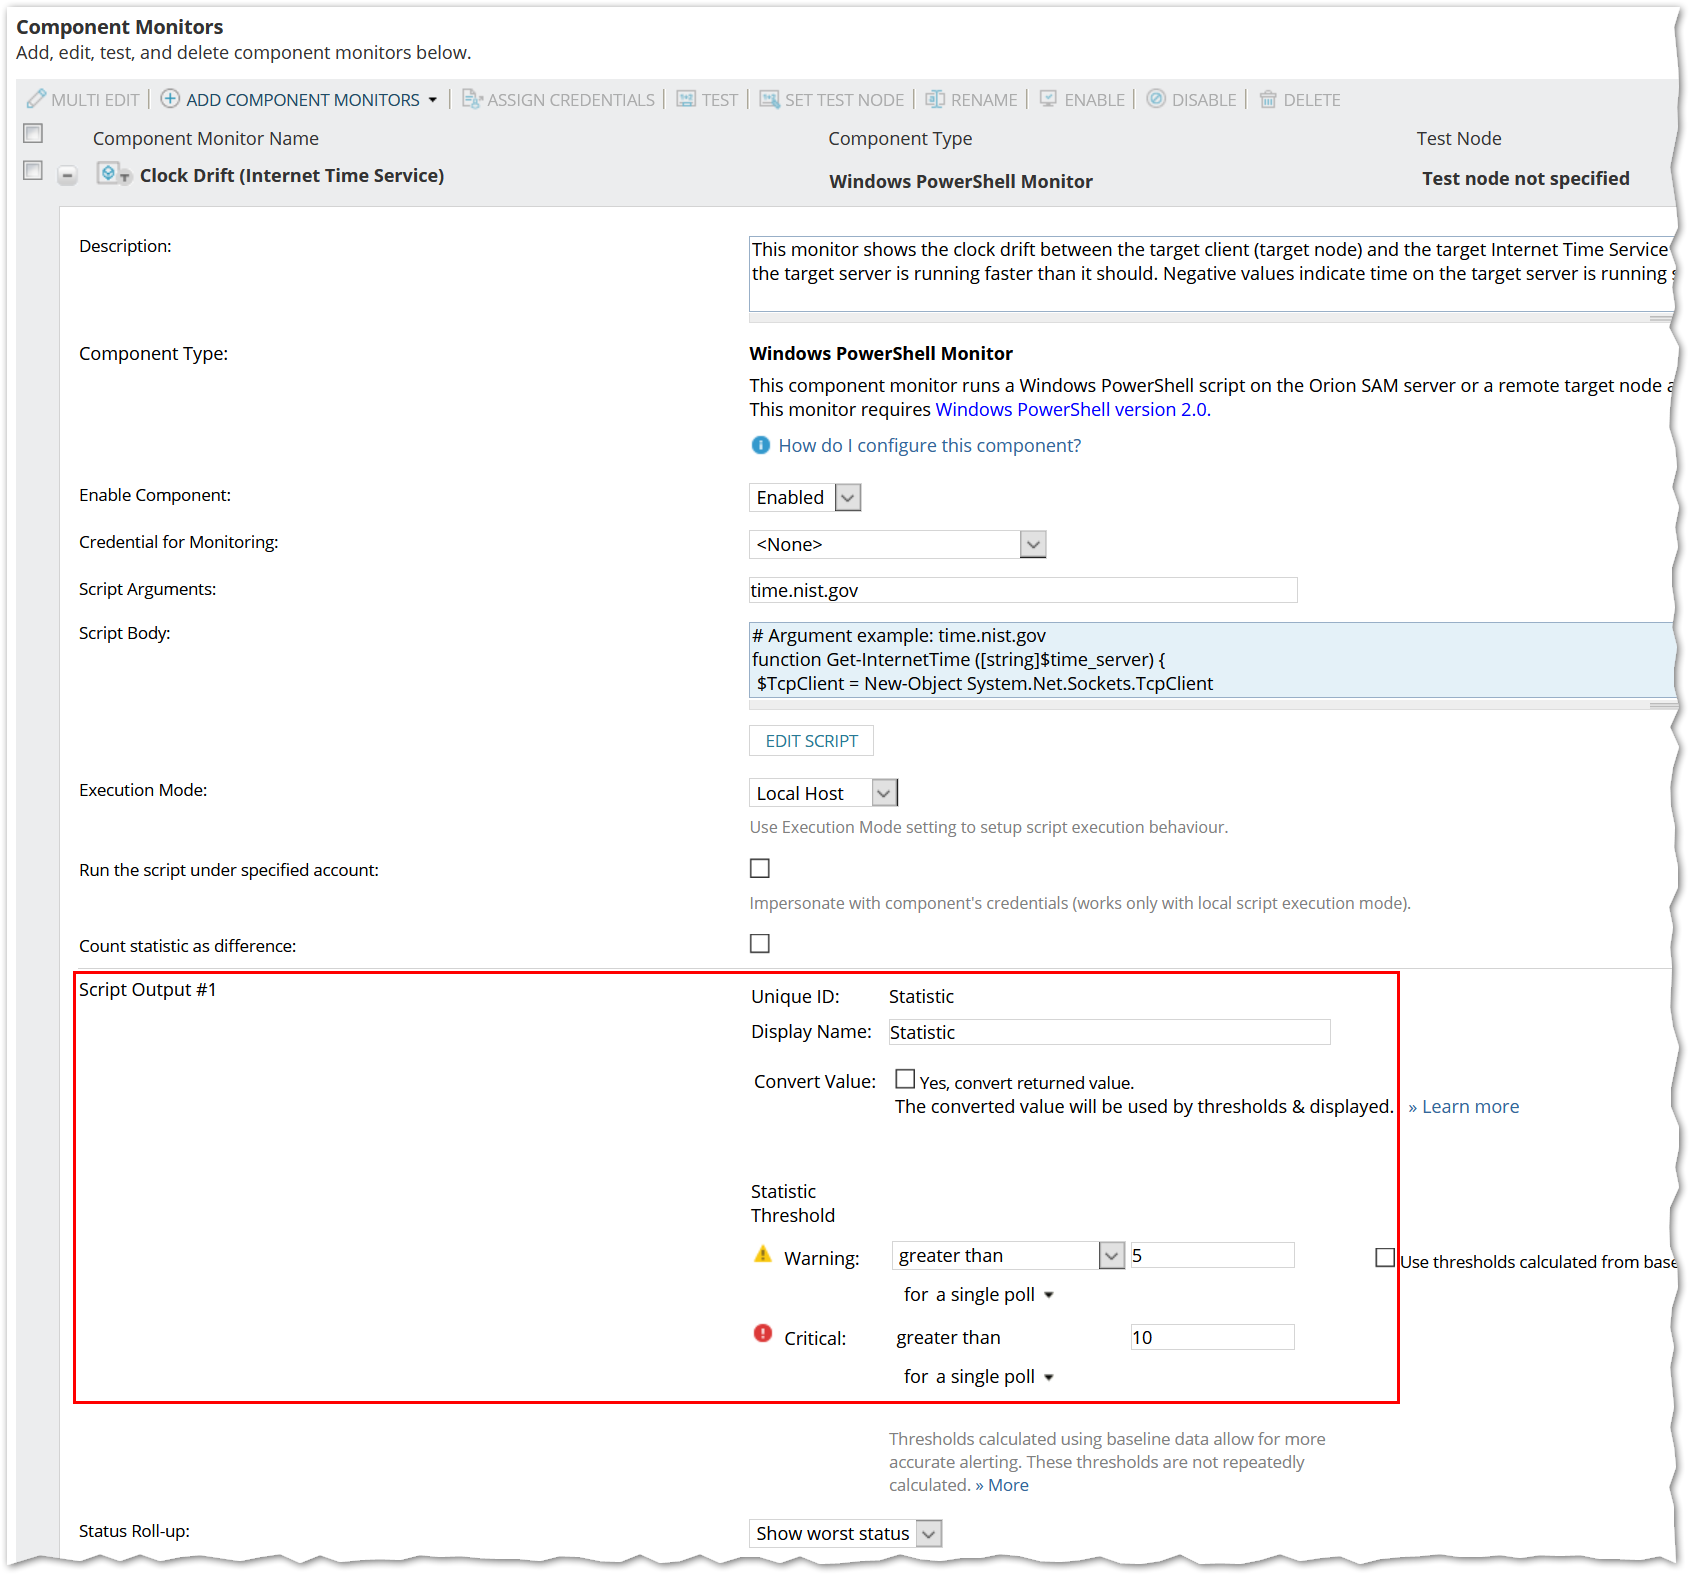Click 'Test node not specified' text
Screen dimensions: 1691x1576
pyautogui.click(x=1526, y=178)
